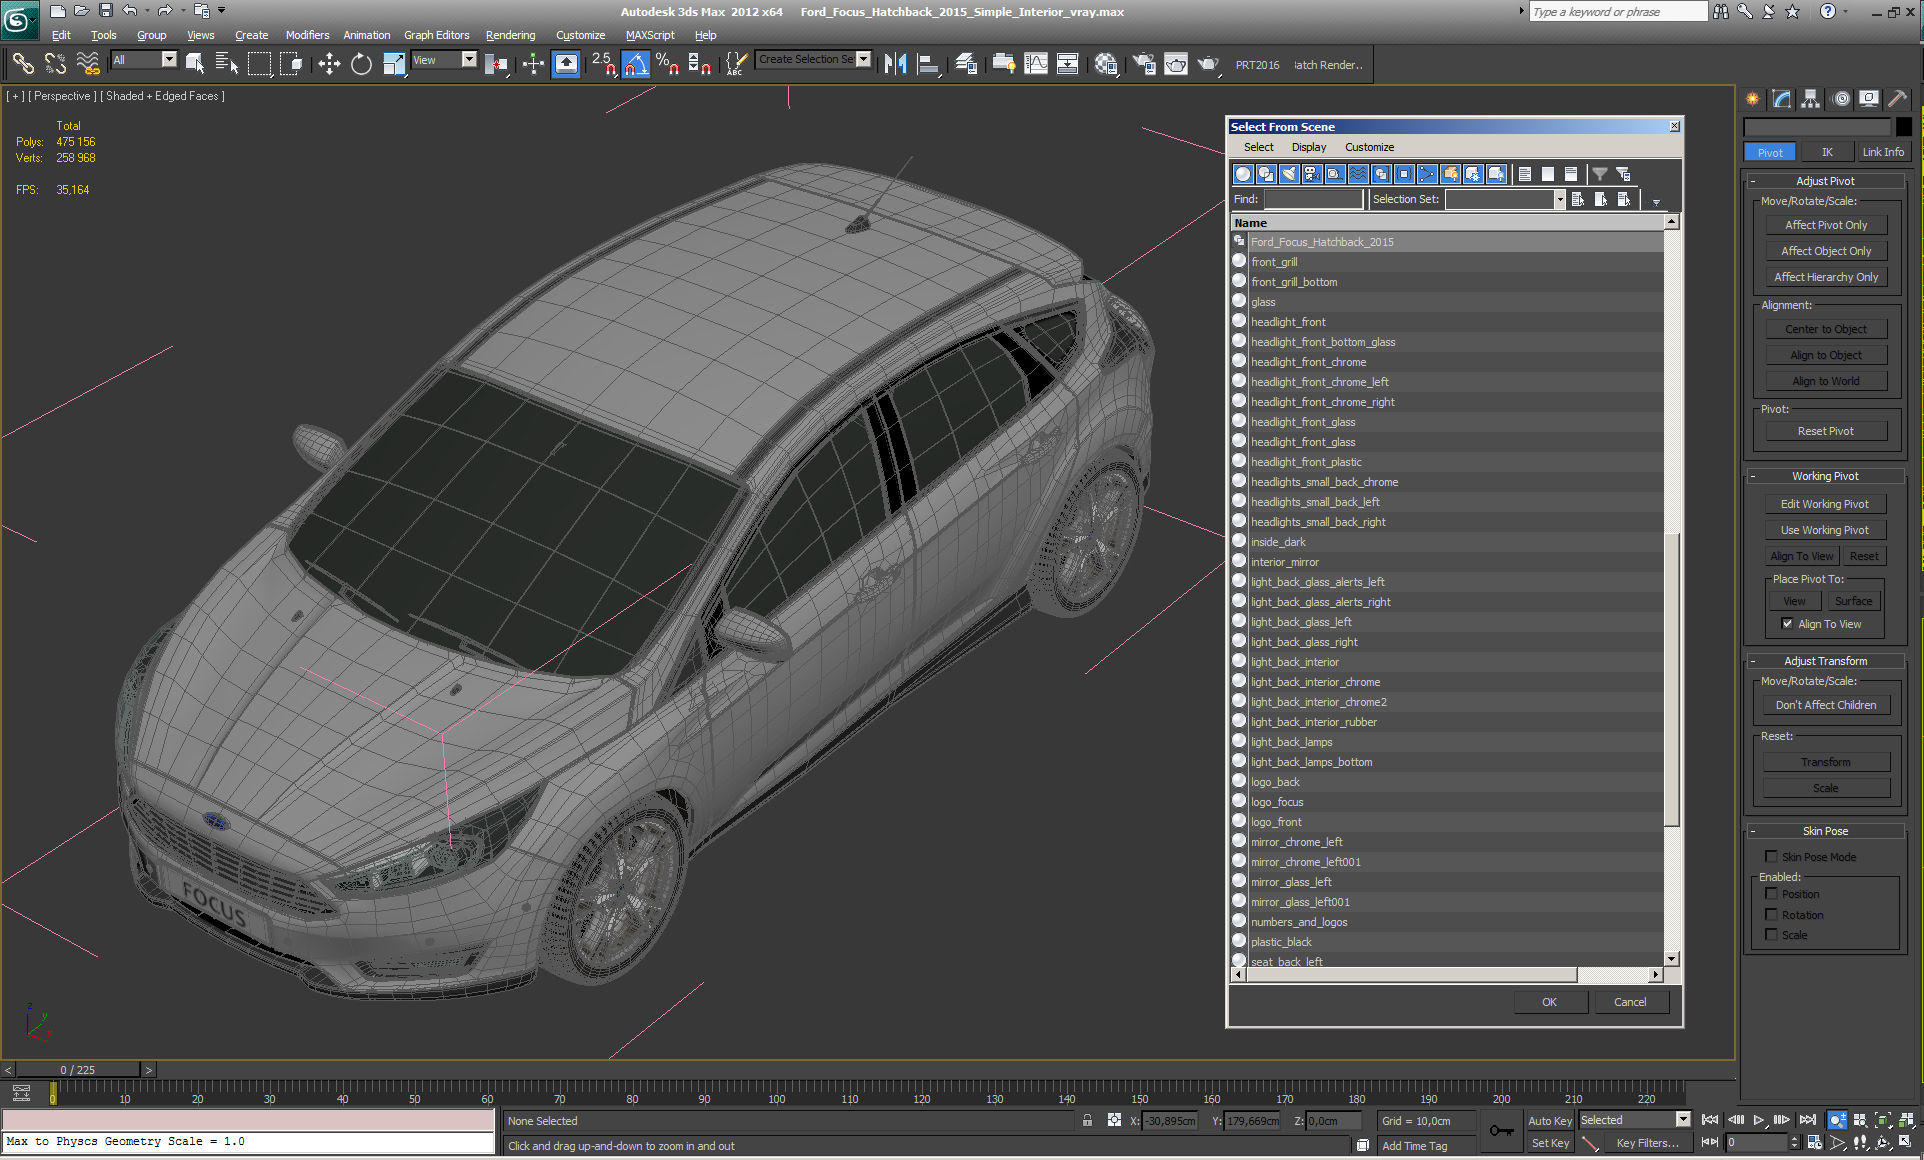Open the Display menu in Select From Scene

tap(1309, 147)
